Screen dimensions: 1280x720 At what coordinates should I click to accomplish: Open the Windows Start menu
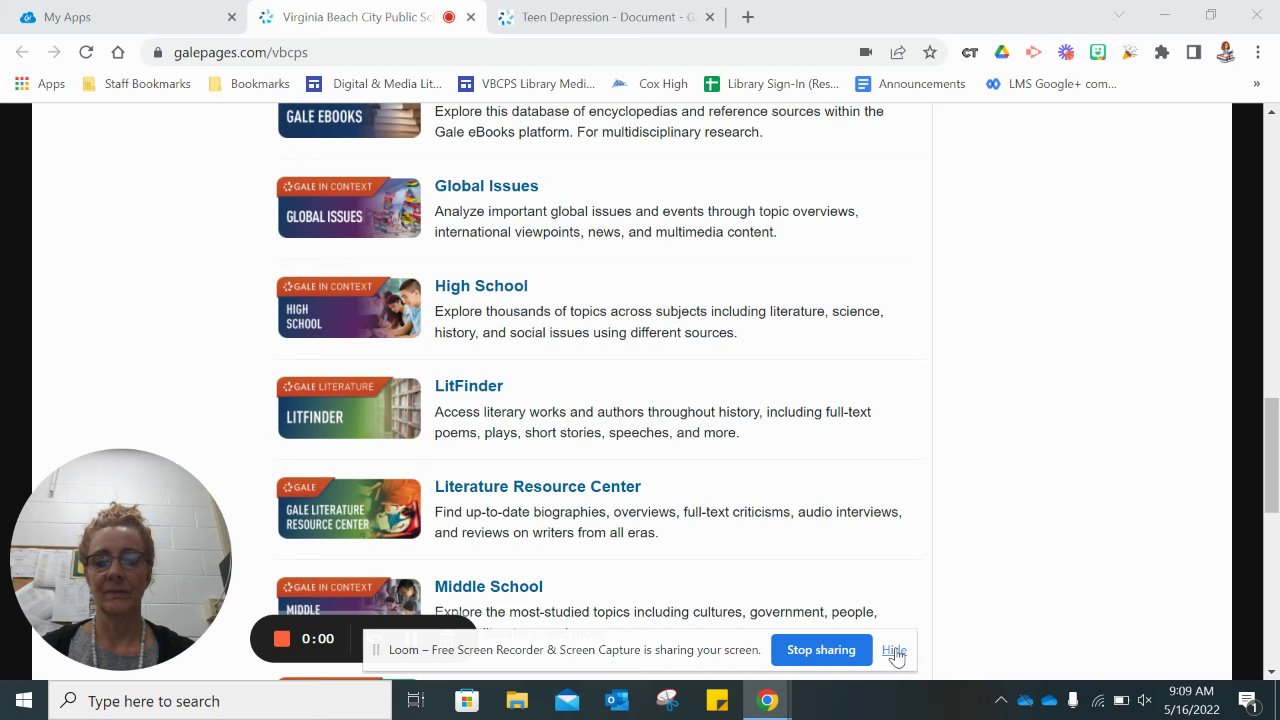24,701
